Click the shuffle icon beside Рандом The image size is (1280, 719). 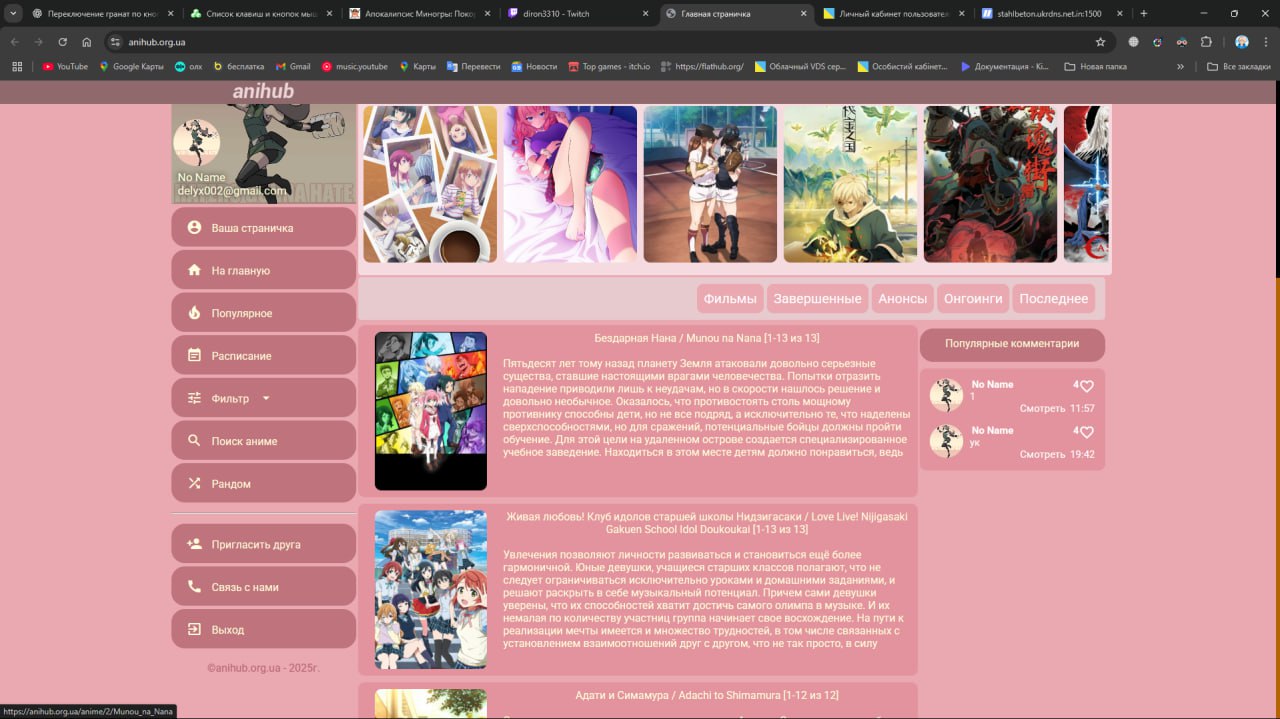194,484
